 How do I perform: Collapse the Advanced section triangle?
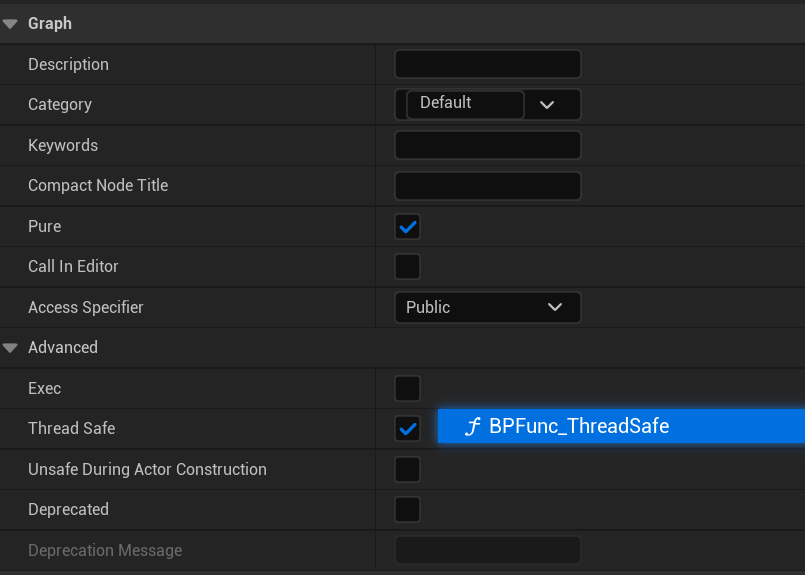coord(11,348)
